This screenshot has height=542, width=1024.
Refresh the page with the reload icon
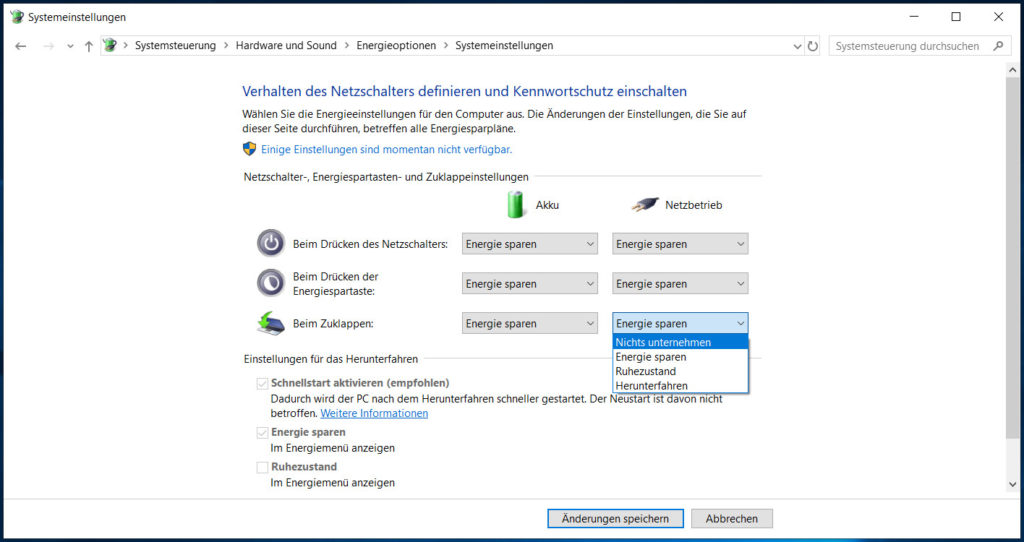(812, 46)
